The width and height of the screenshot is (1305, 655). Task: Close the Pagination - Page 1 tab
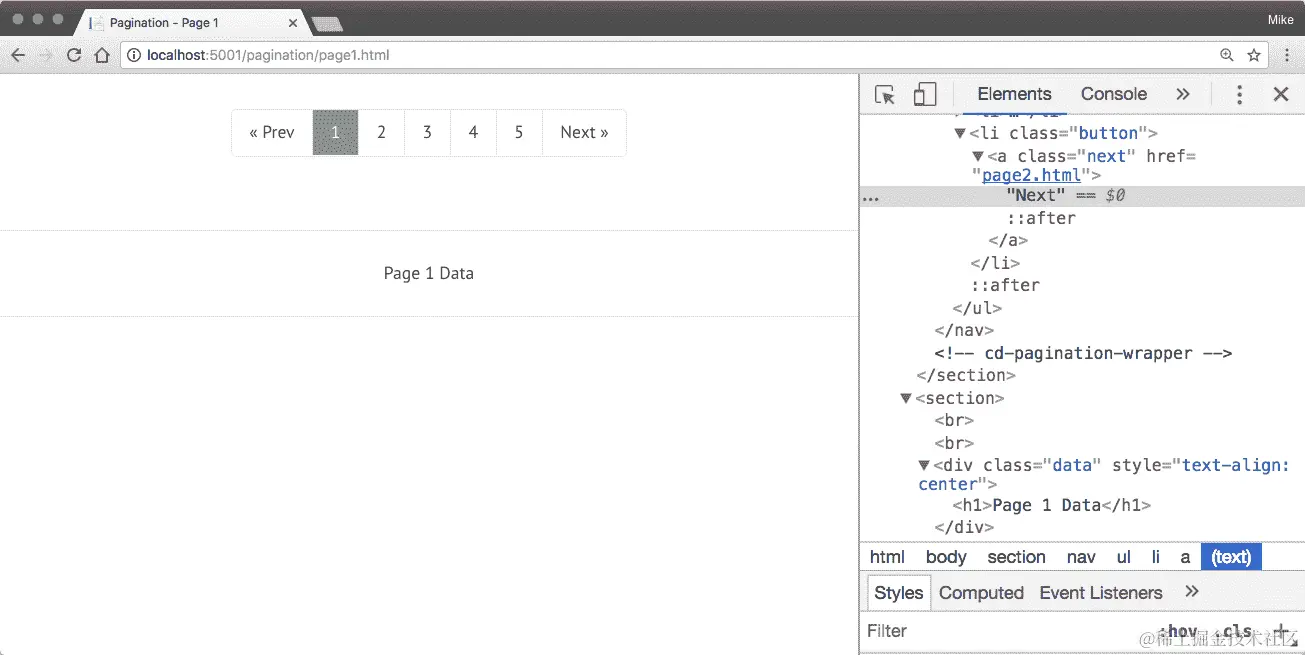[293, 22]
